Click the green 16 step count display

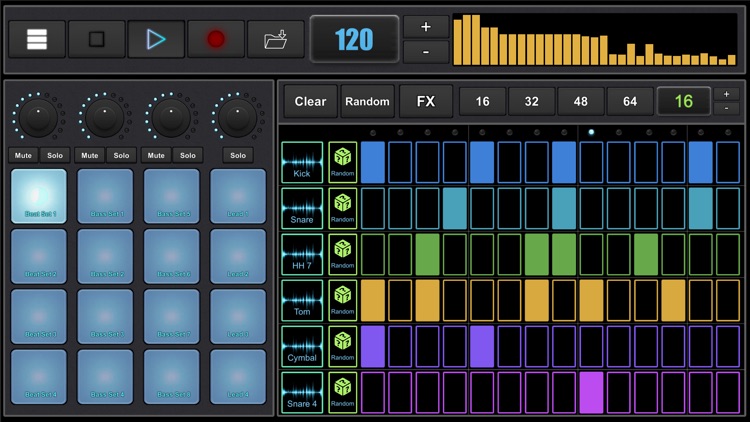point(684,101)
